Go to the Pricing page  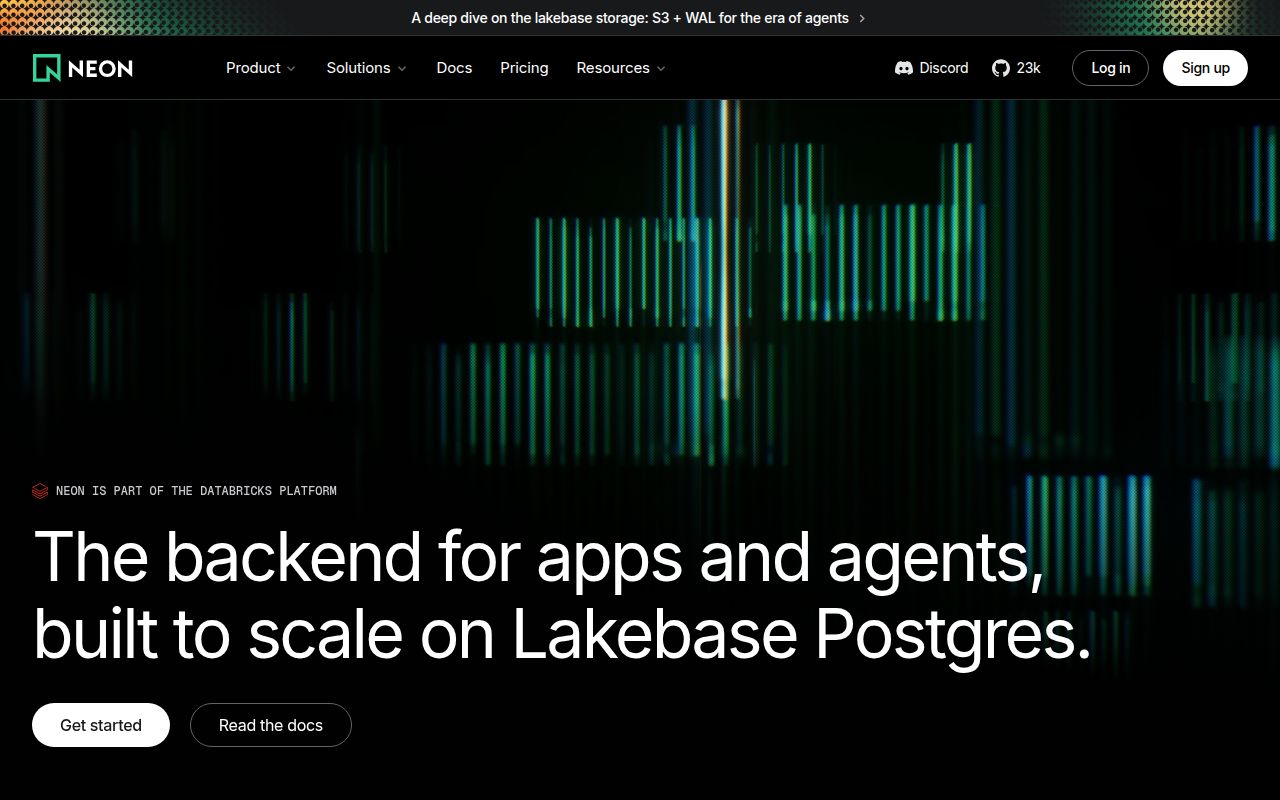coord(524,68)
